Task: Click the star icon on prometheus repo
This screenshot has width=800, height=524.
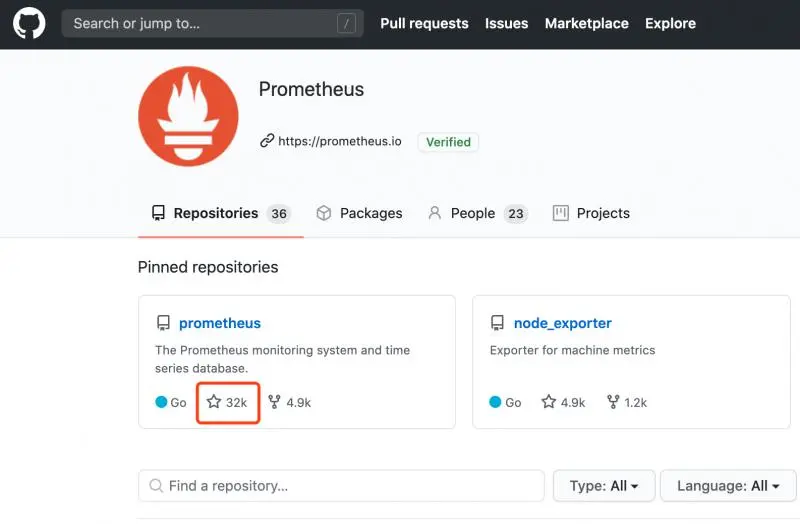Action: [x=214, y=402]
